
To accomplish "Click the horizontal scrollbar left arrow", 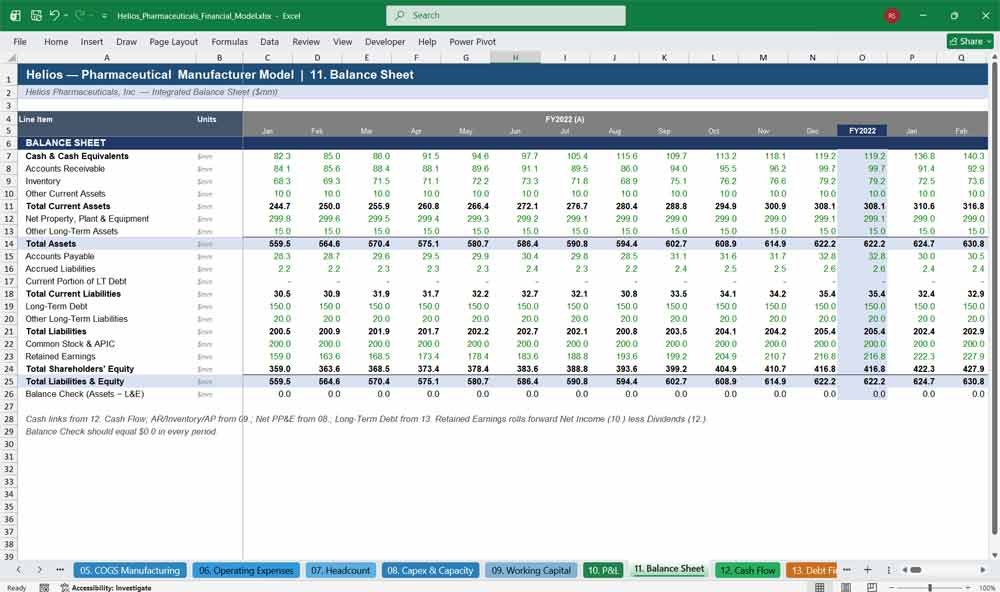I will click(x=904, y=570).
